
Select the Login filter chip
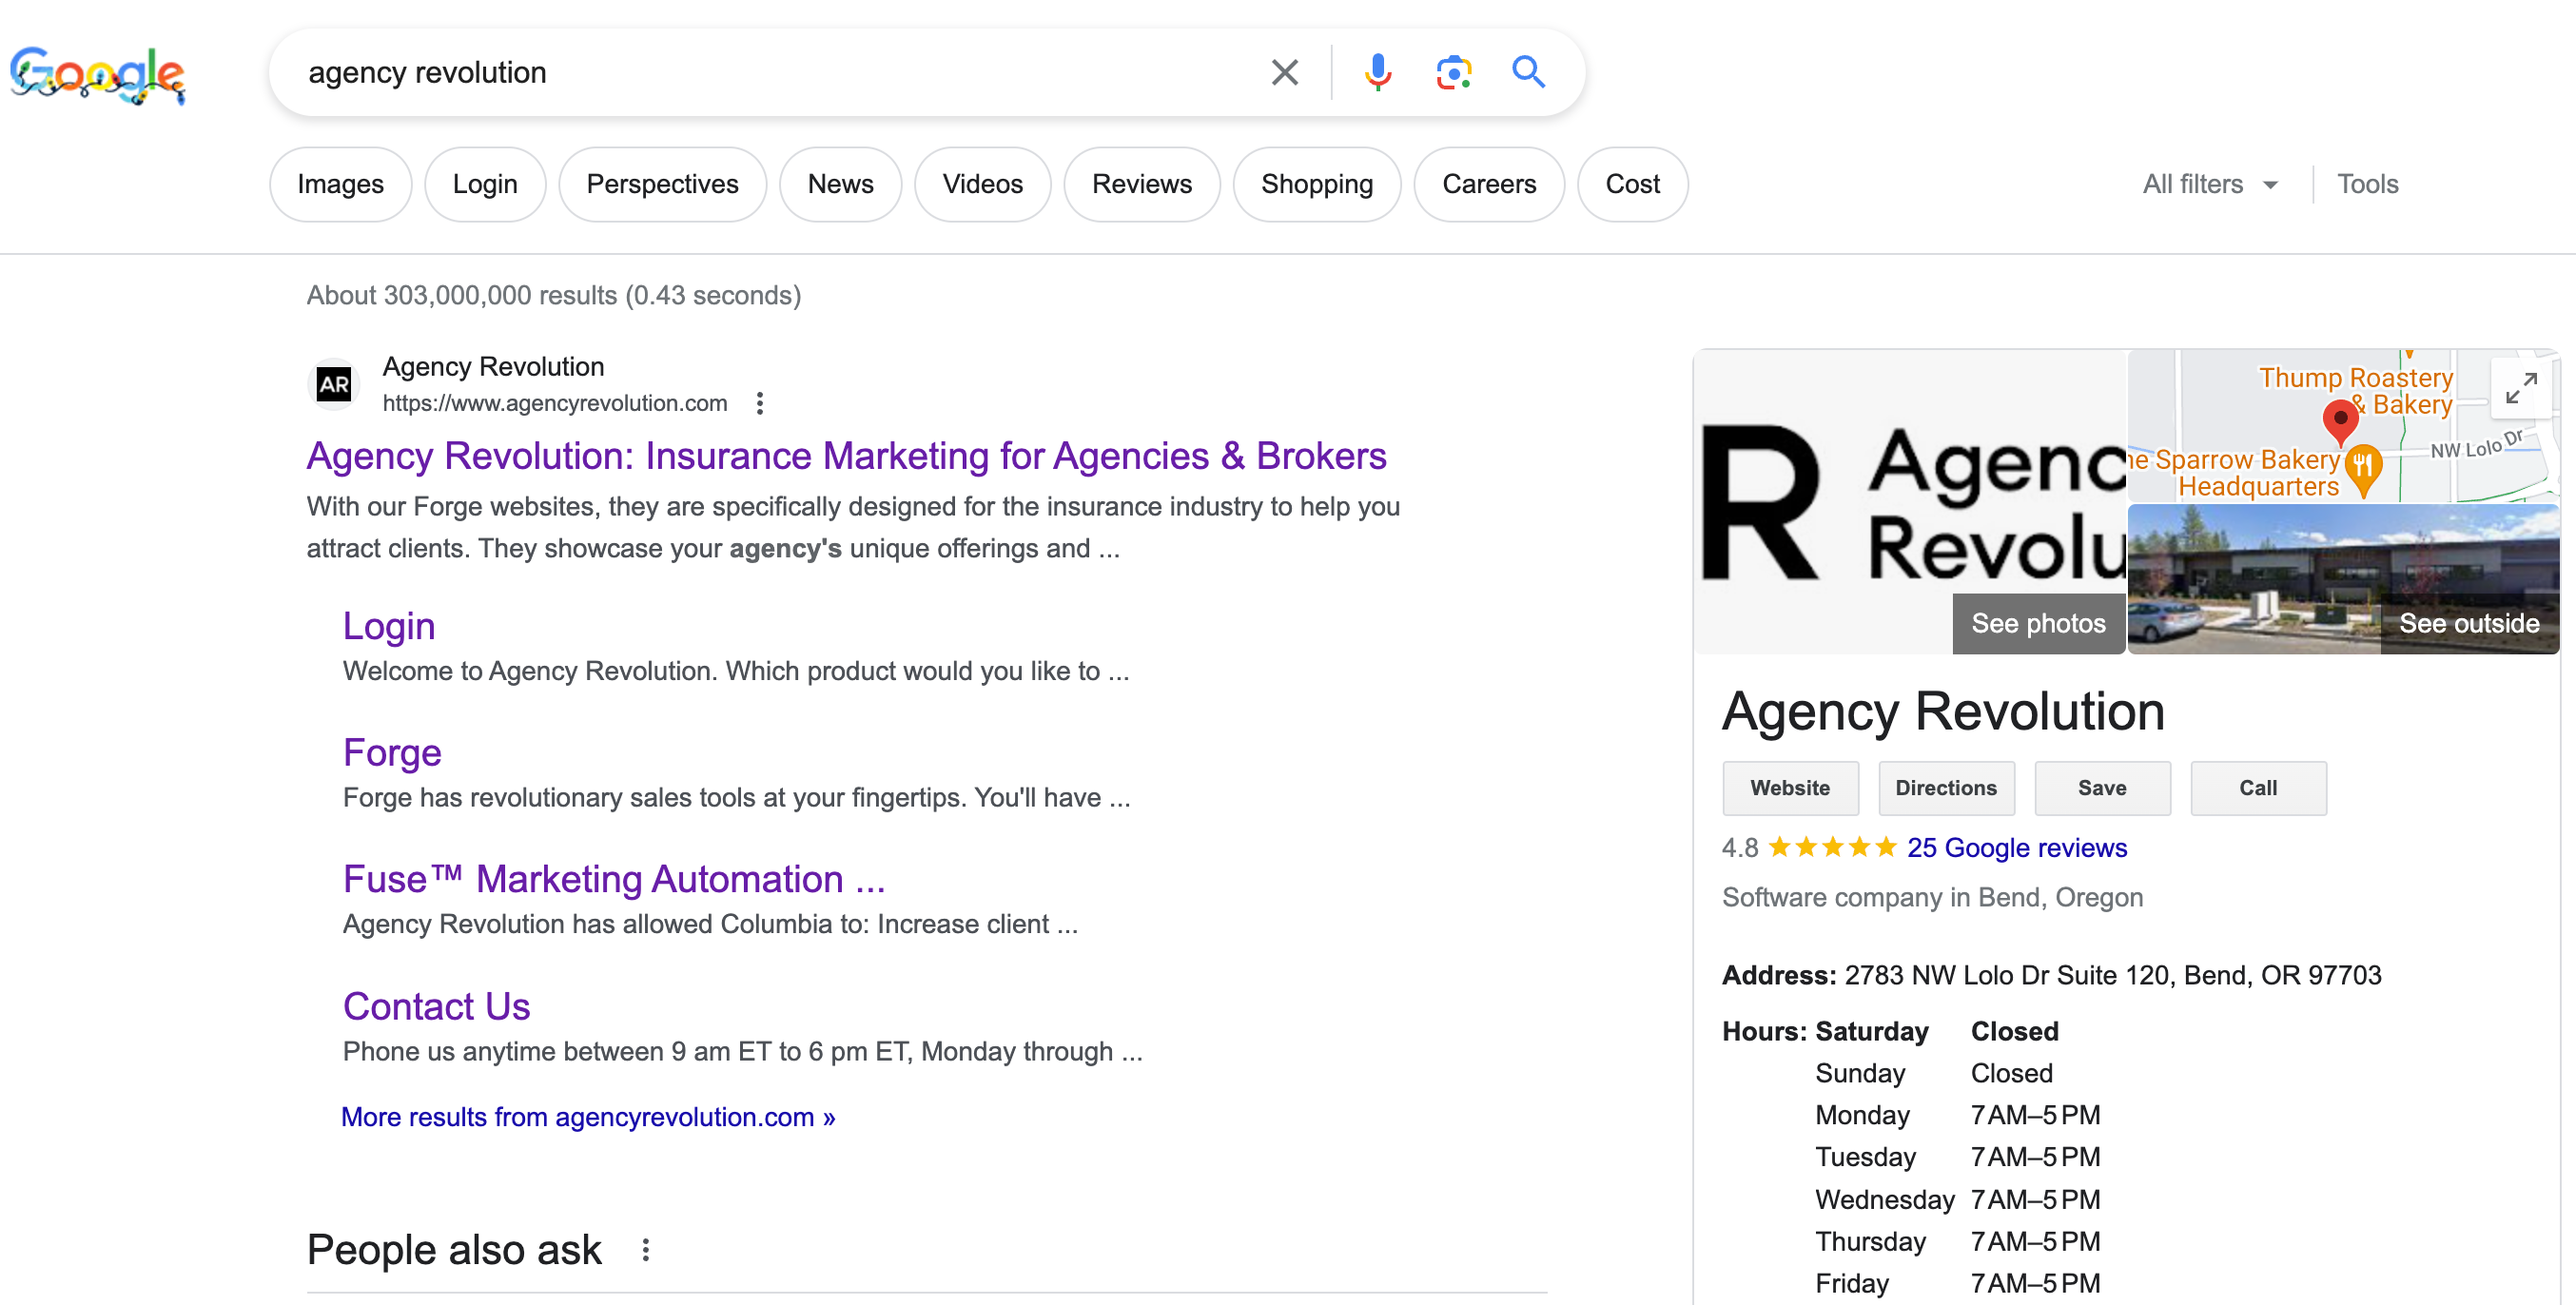pyautogui.click(x=485, y=184)
